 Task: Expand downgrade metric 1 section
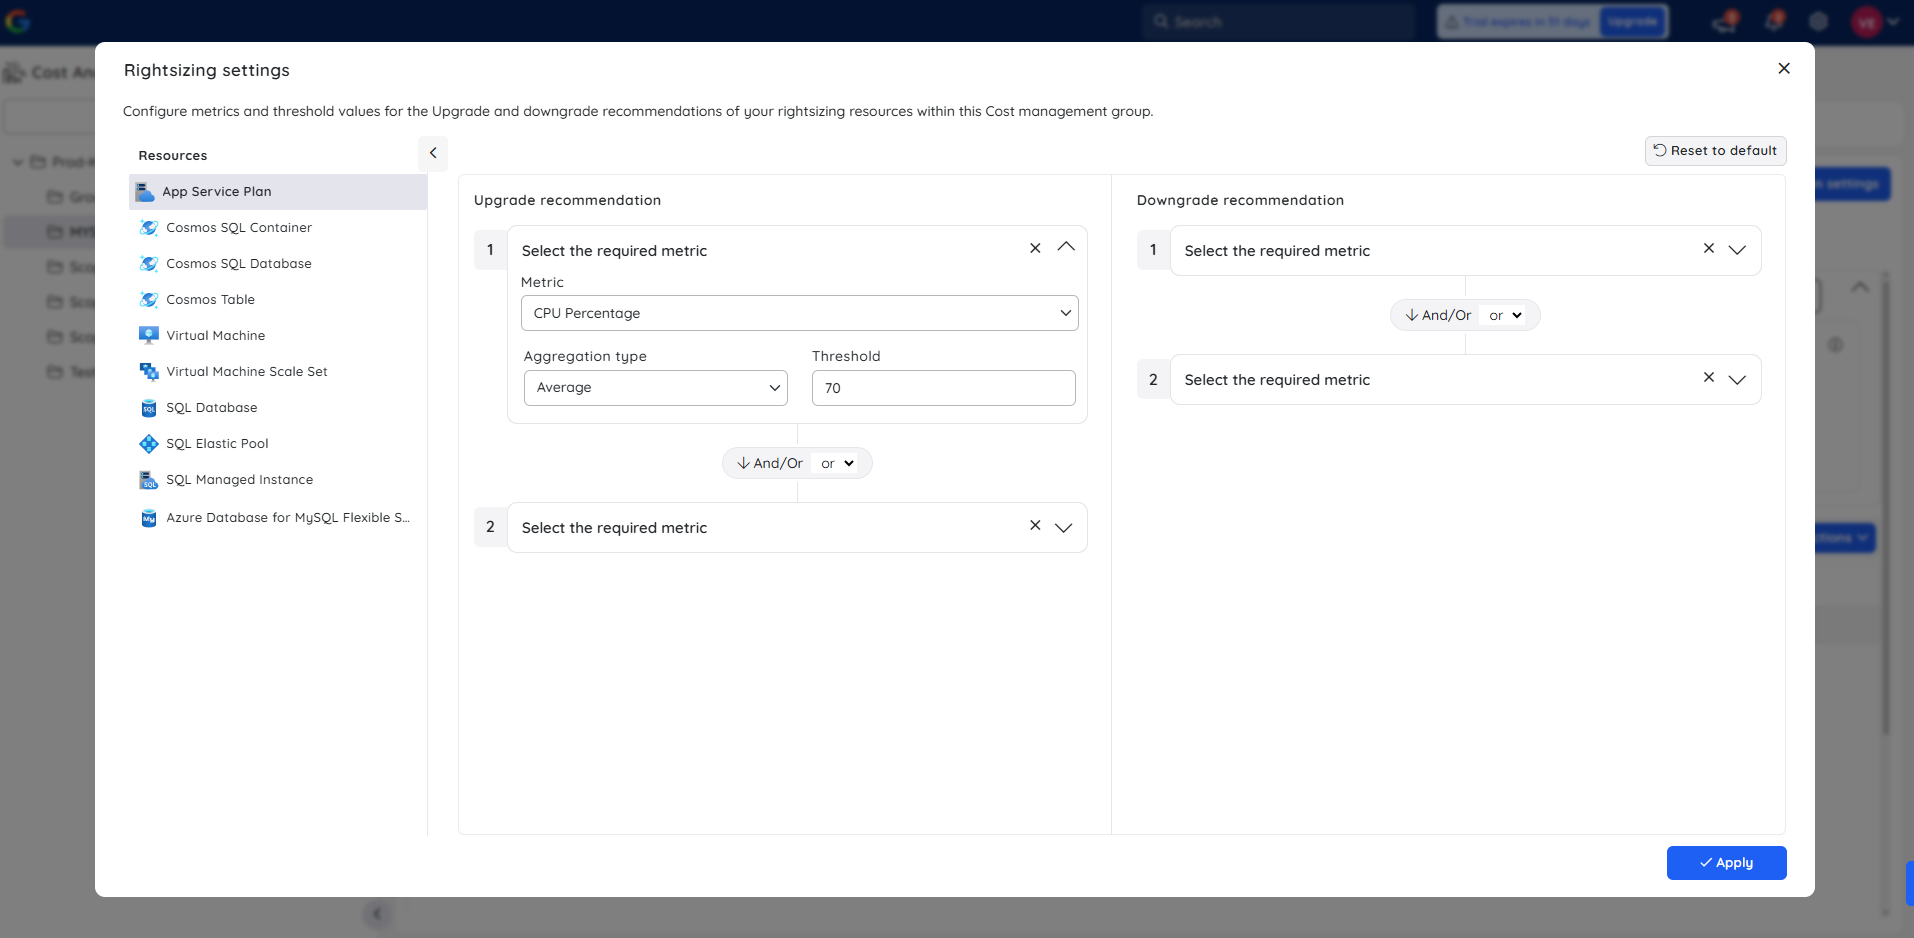coord(1737,251)
